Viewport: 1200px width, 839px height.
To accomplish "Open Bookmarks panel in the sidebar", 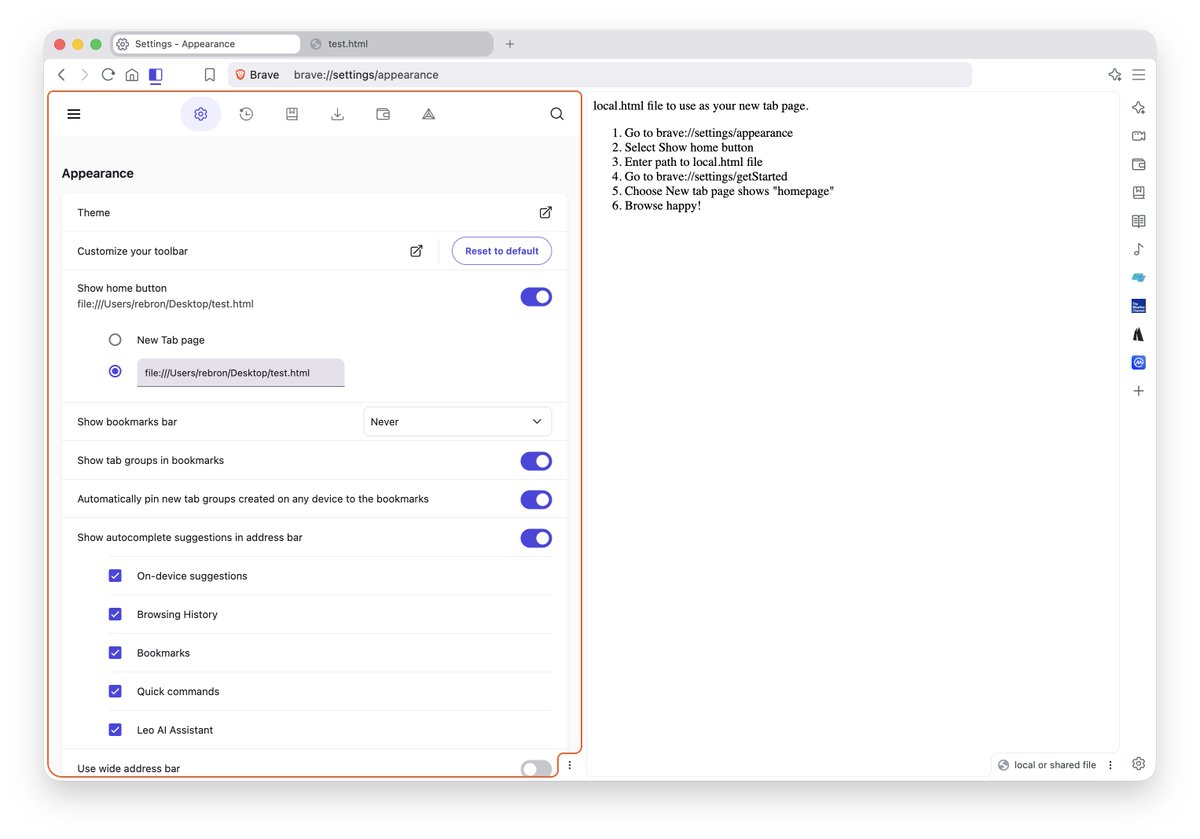I will coord(1138,193).
